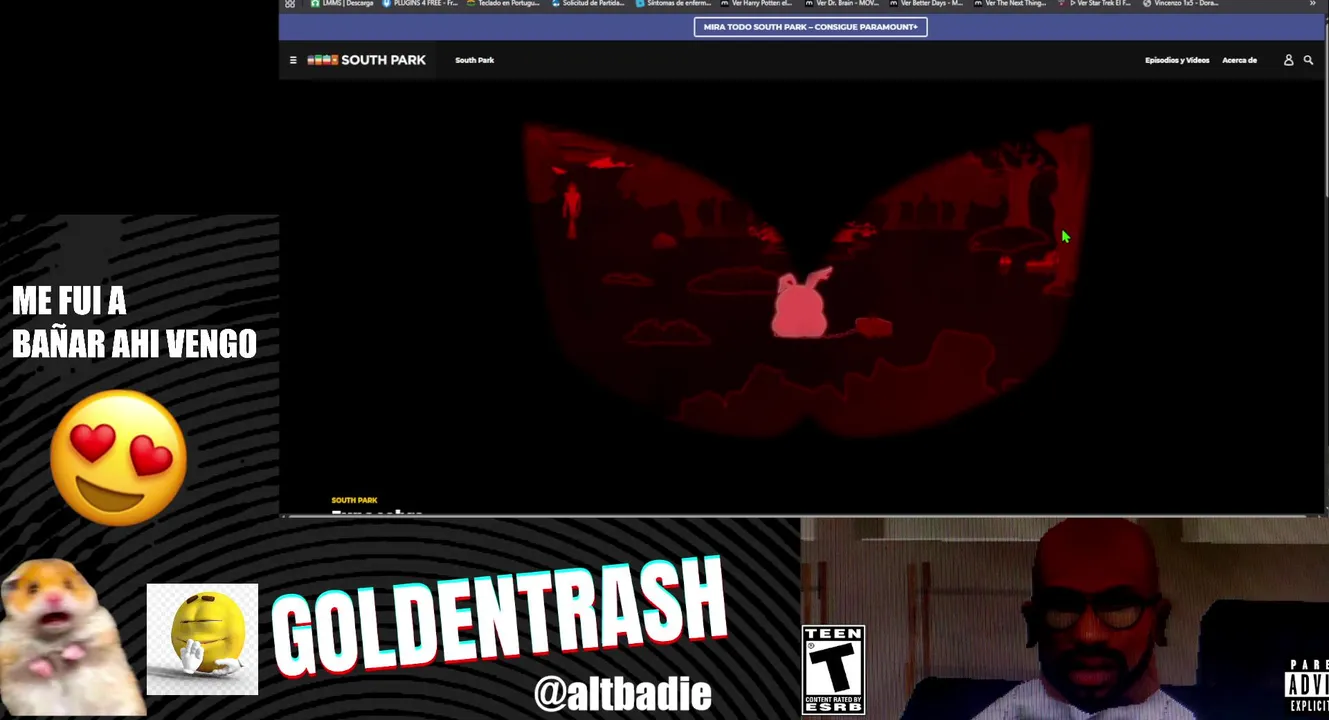Open the Ver Better Days bookmark
This screenshot has height=720, width=1329.
926,4
